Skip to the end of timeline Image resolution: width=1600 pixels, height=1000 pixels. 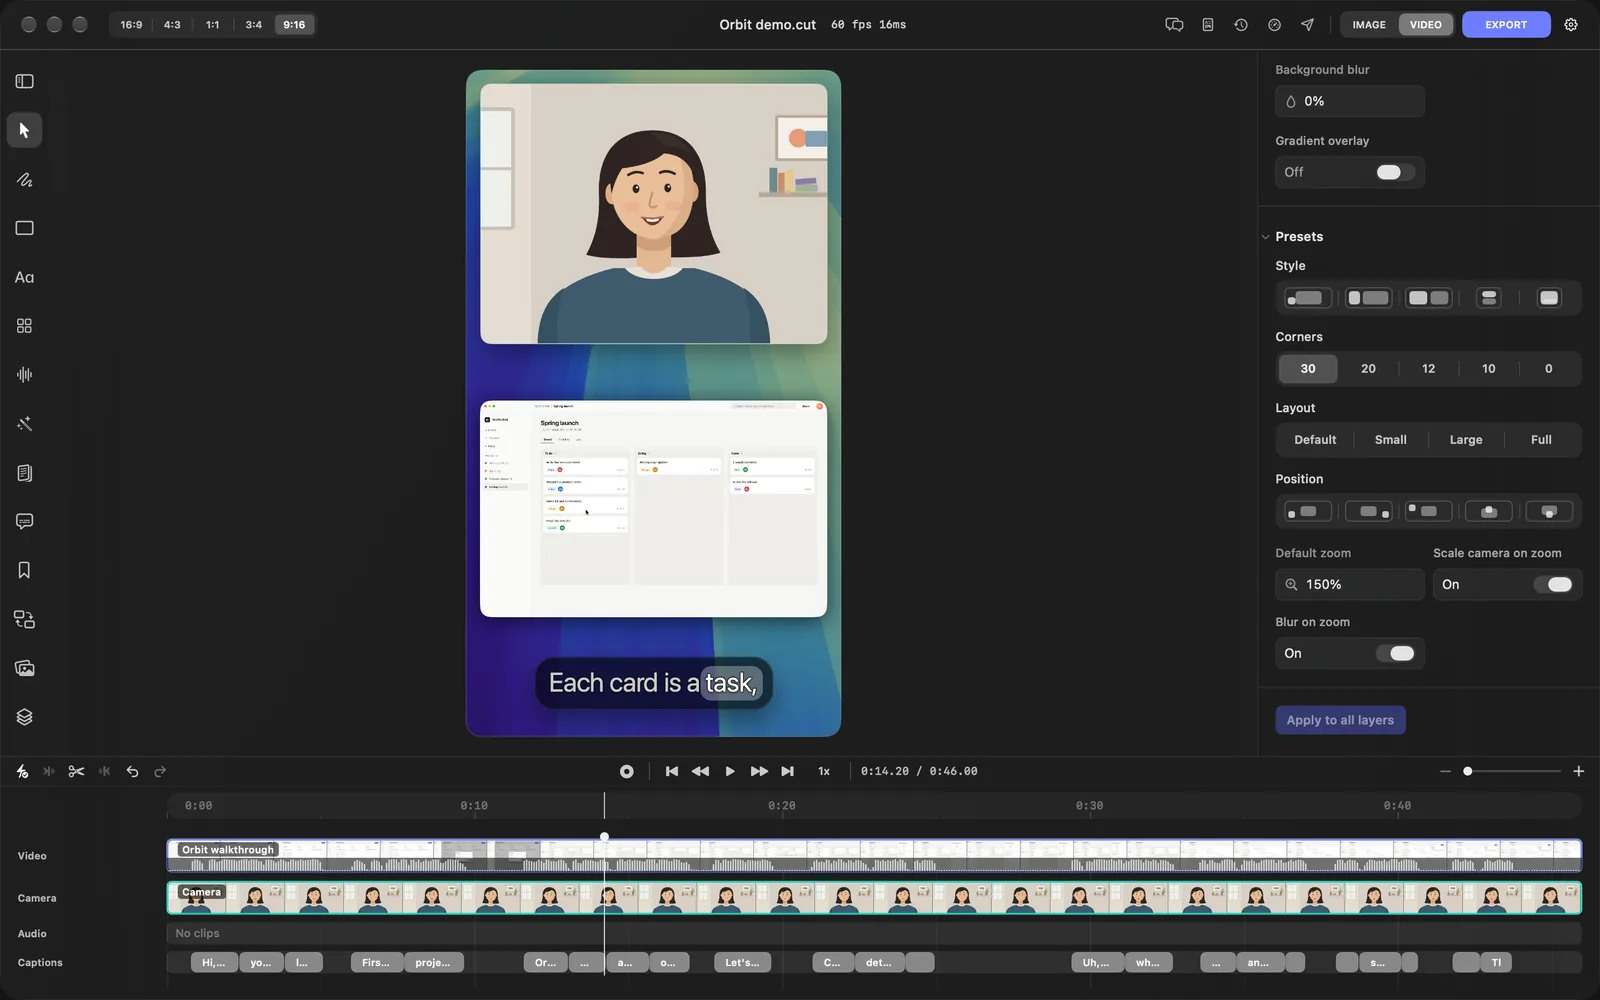click(x=788, y=771)
